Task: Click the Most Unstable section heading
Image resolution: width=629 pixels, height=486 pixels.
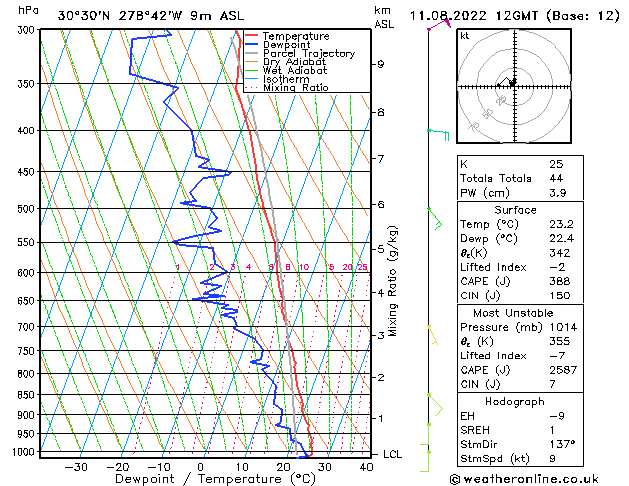Action: pos(513,313)
